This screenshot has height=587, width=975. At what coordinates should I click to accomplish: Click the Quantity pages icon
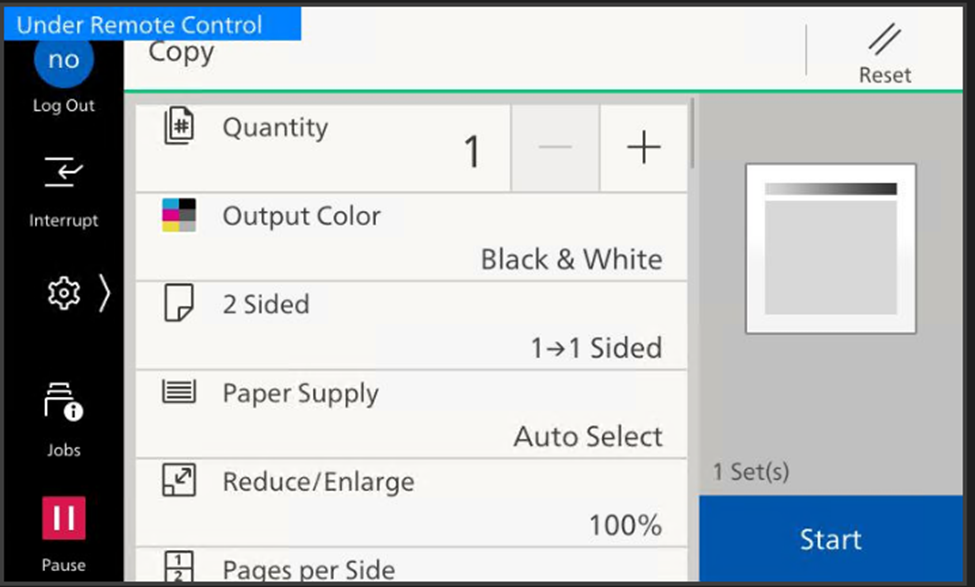179,128
